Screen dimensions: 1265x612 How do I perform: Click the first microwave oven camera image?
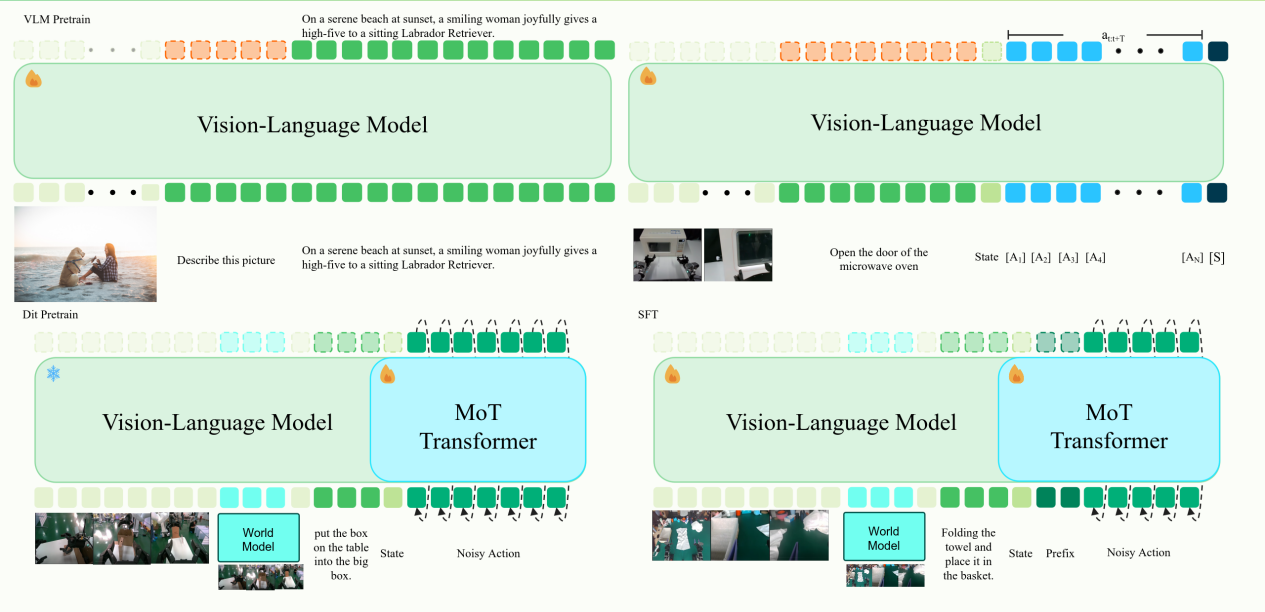(667, 255)
